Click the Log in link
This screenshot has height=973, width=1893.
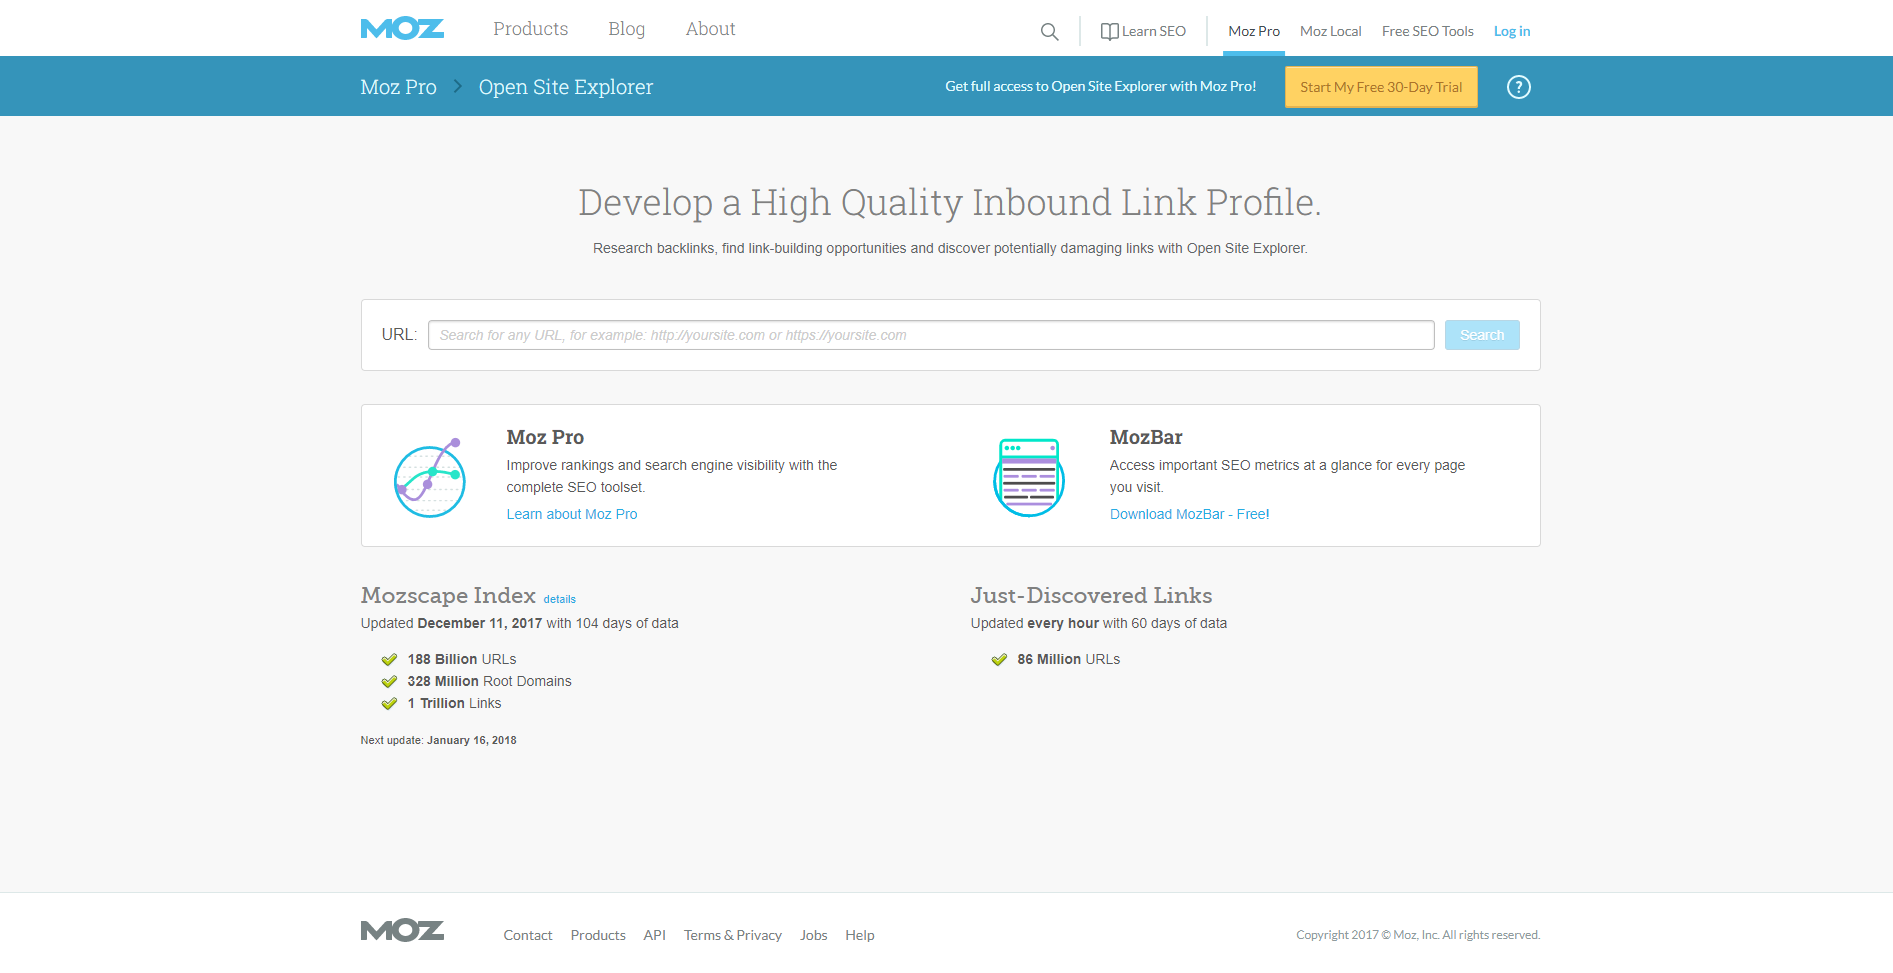(x=1512, y=31)
